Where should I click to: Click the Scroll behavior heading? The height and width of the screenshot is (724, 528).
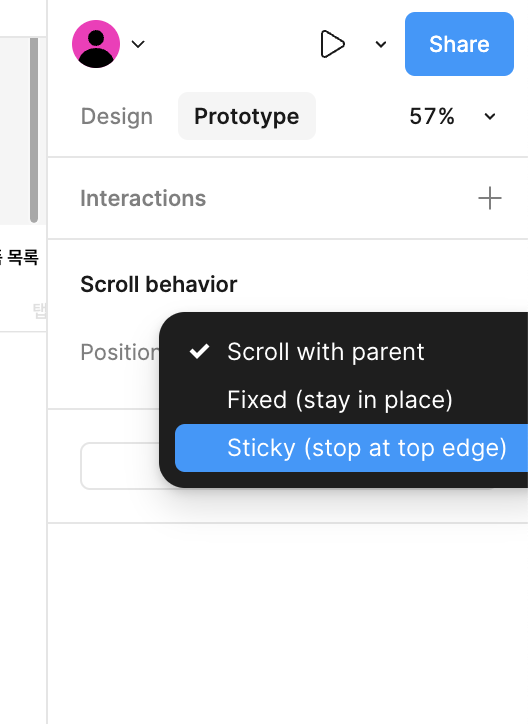159,284
